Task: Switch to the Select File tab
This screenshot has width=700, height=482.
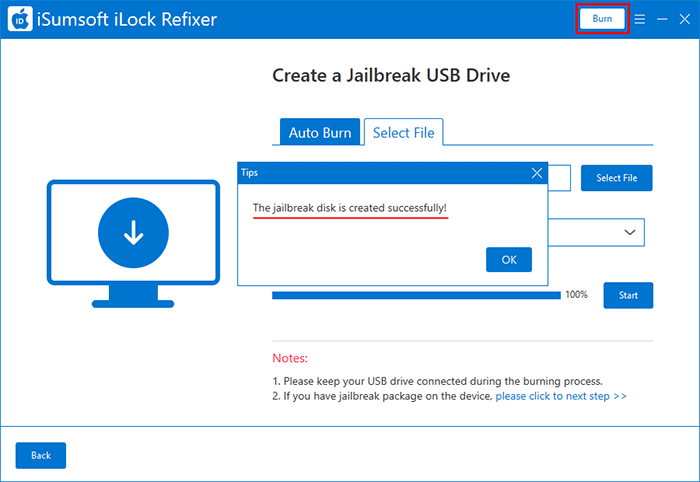Action: 404,132
